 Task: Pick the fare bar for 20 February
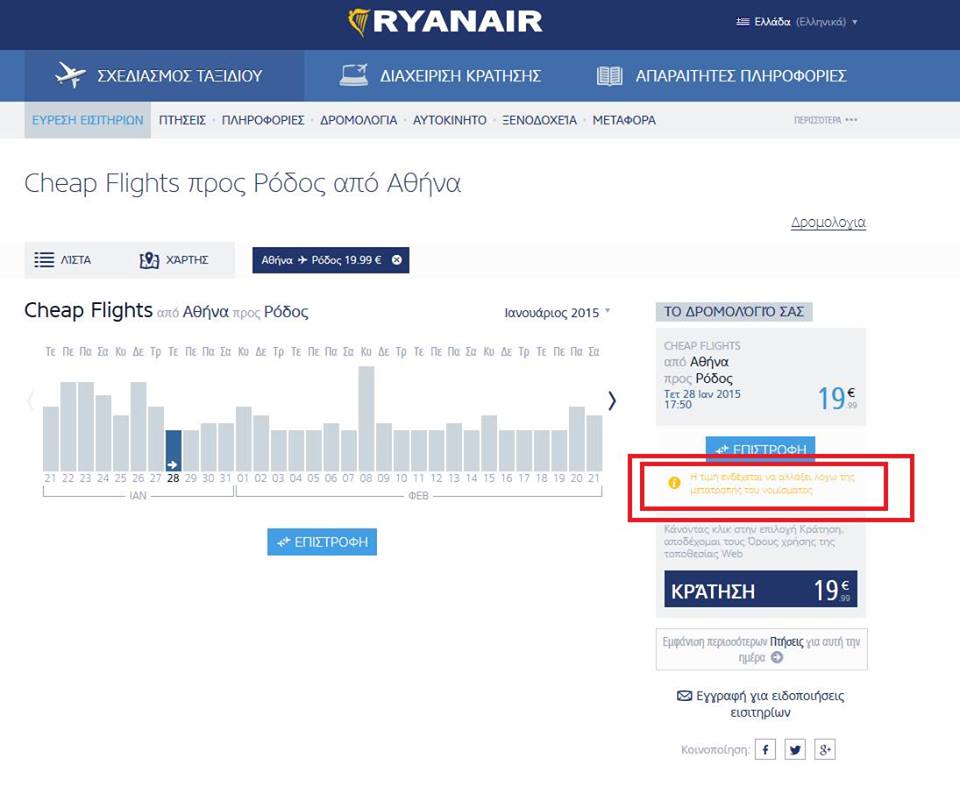tap(577, 438)
